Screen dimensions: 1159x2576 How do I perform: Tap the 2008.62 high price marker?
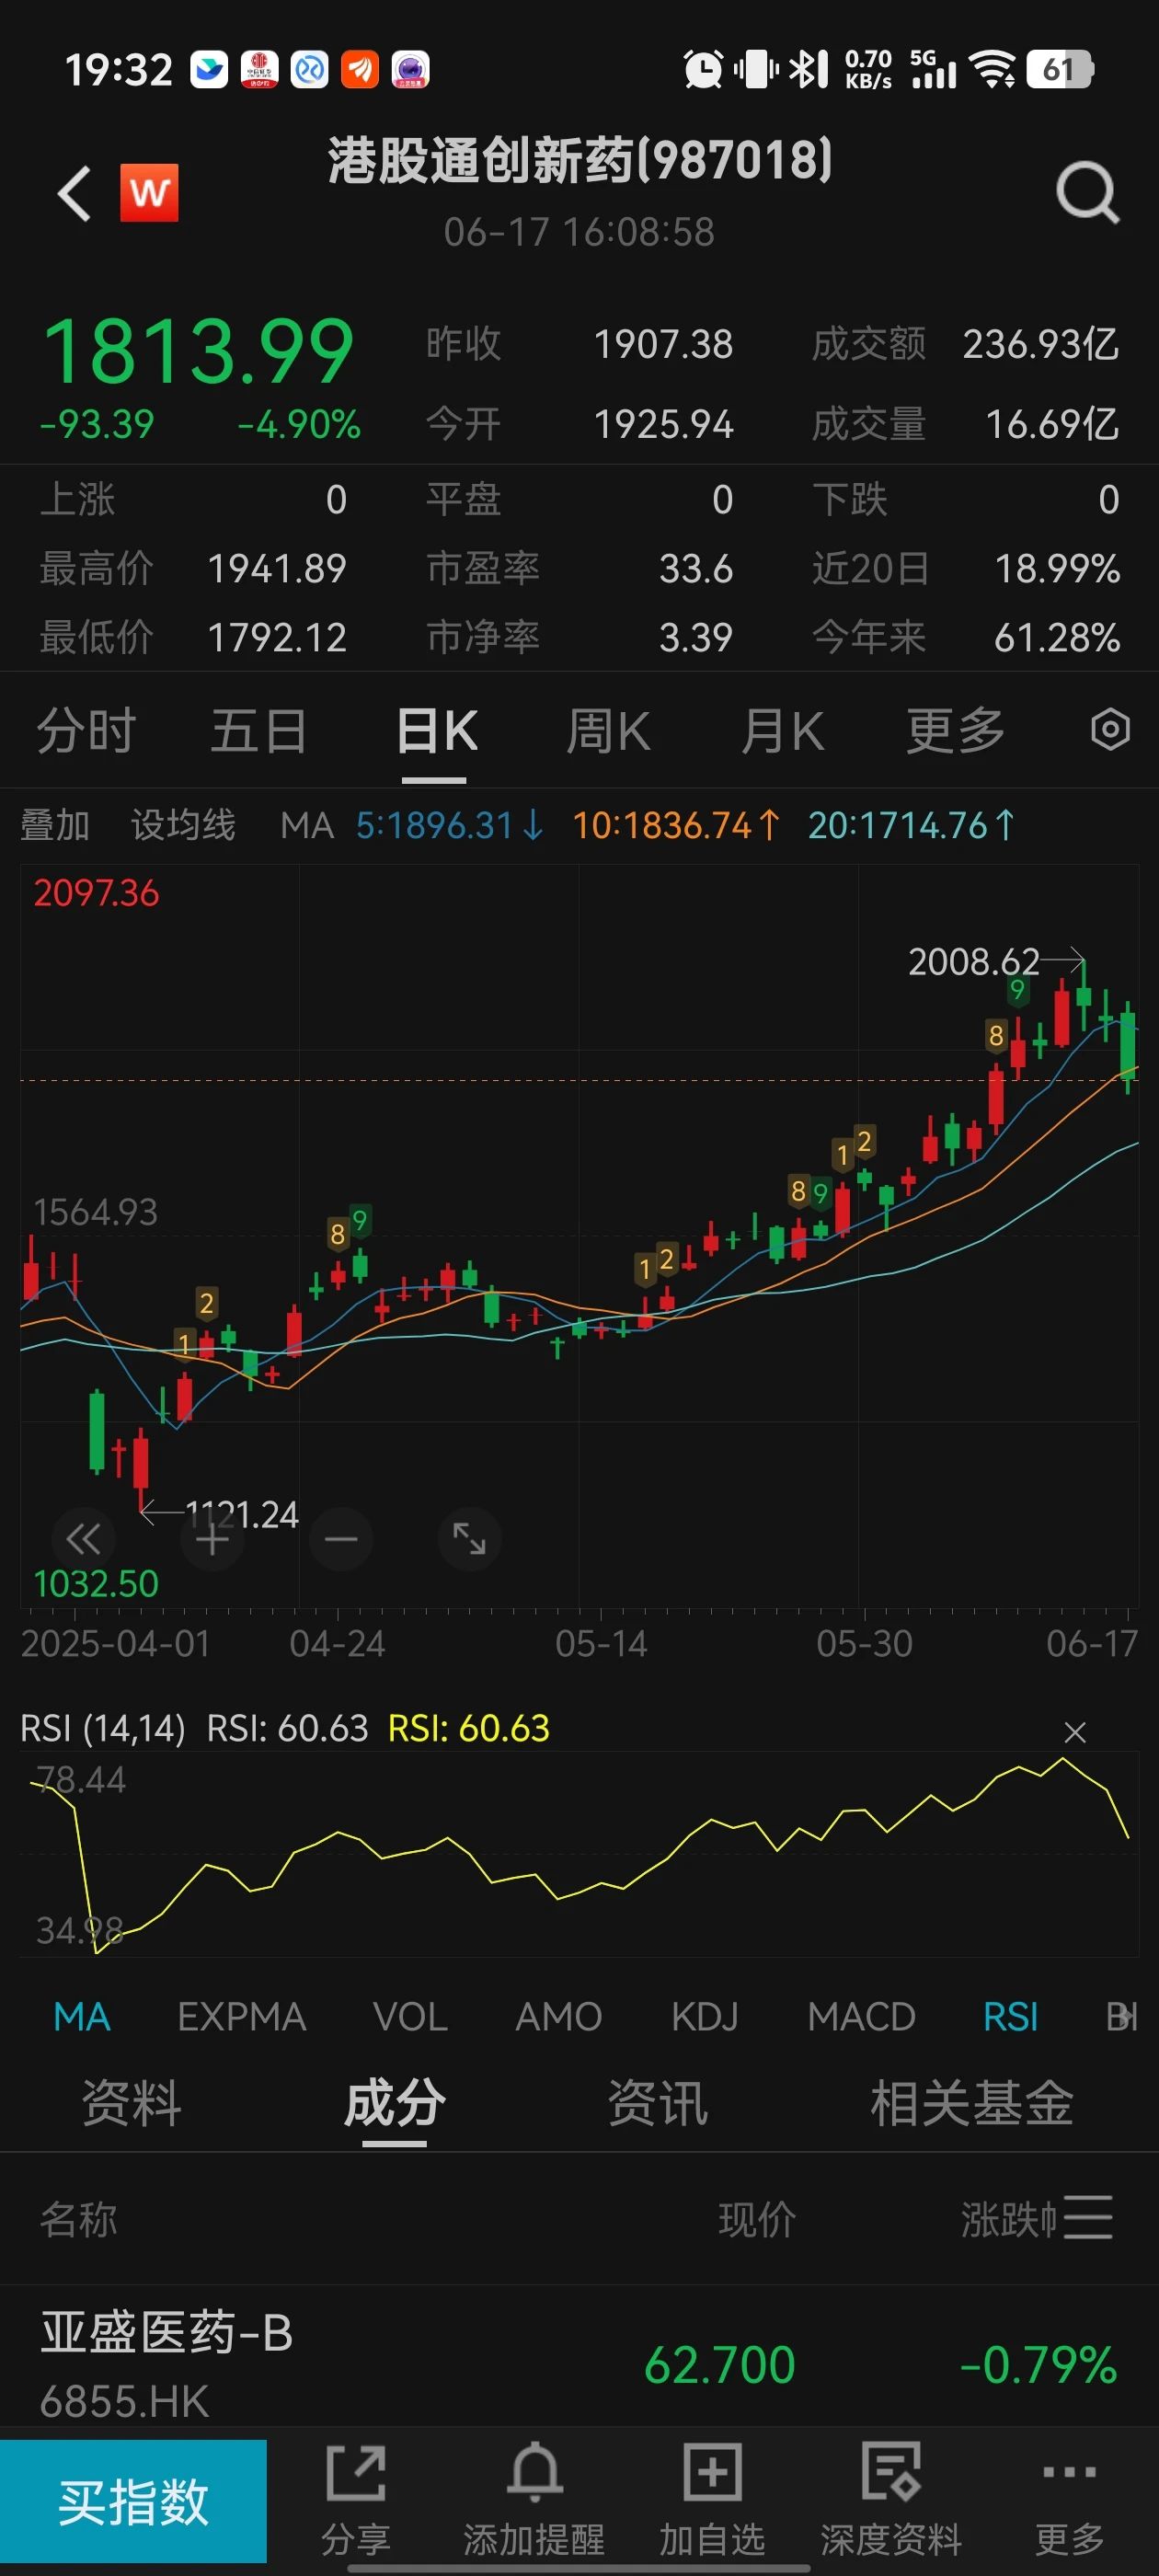coord(973,961)
